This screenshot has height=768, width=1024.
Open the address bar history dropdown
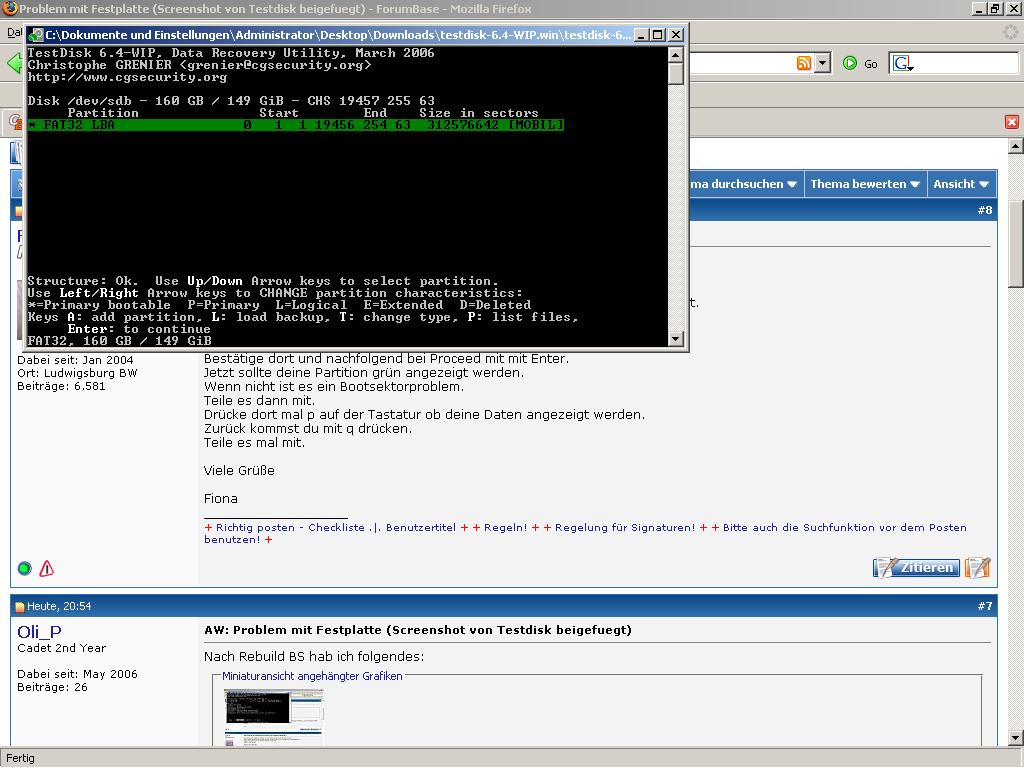[x=823, y=63]
